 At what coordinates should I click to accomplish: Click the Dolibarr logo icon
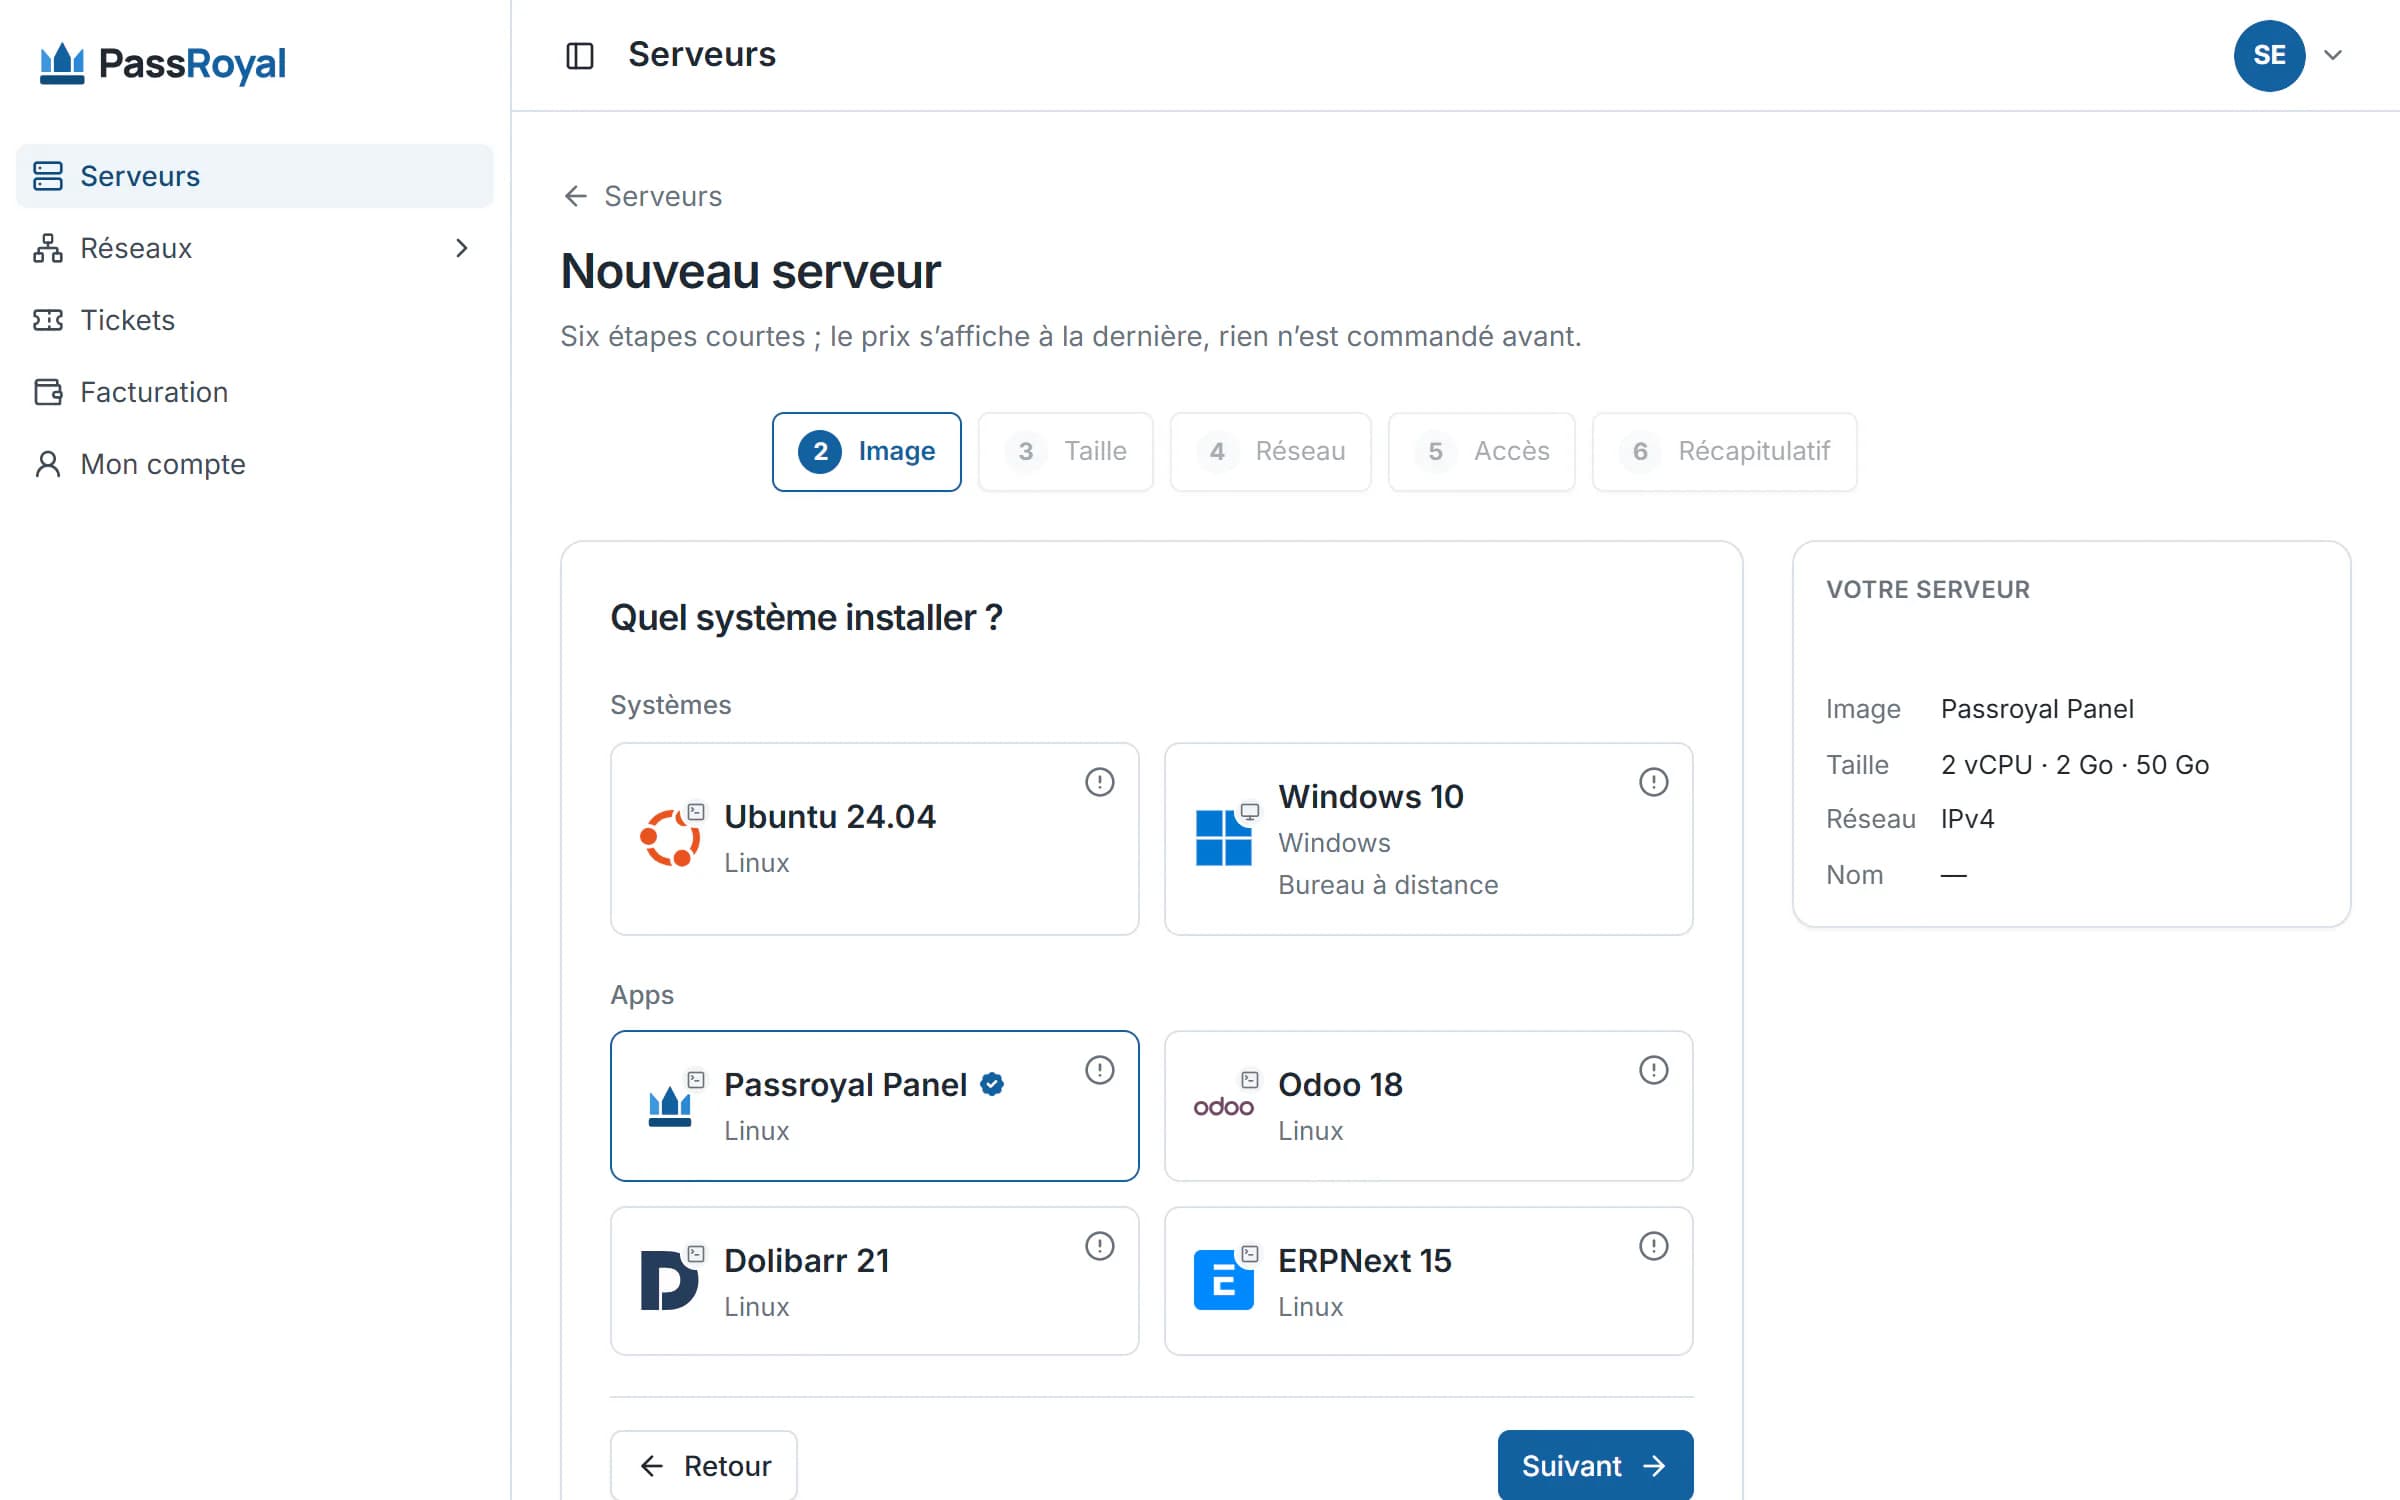669,1280
